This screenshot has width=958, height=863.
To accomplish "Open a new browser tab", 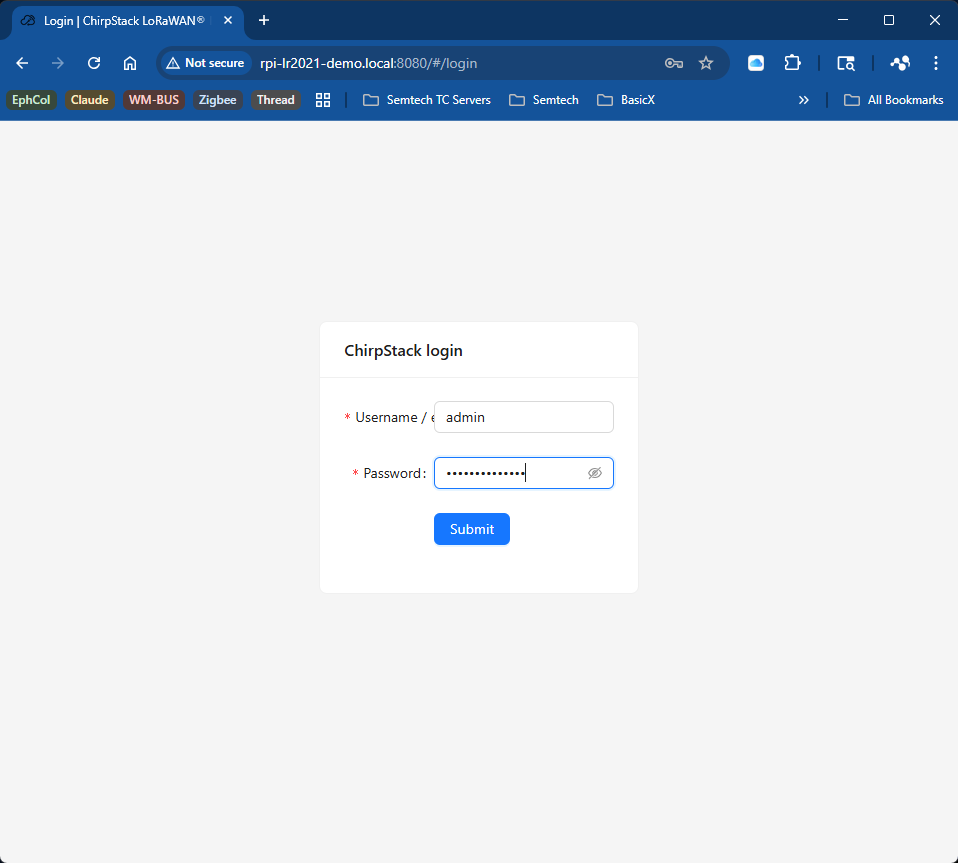I will click(x=263, y=20).
